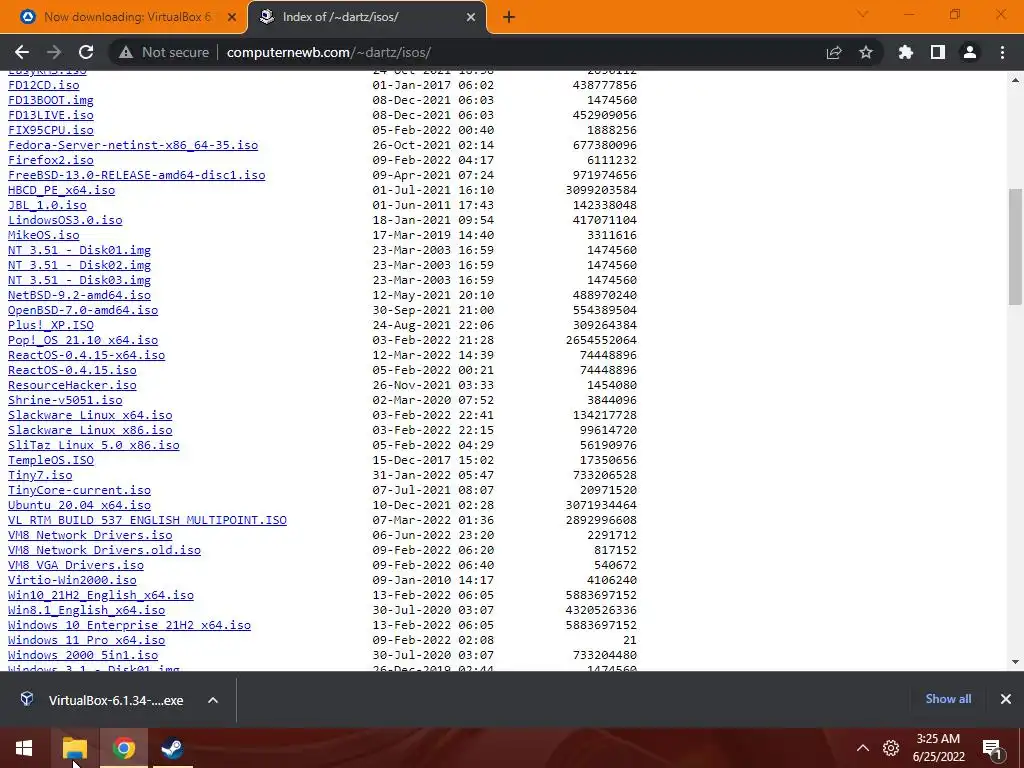
Task: Open the Chrome profile avatar
Action: point(970,52)
